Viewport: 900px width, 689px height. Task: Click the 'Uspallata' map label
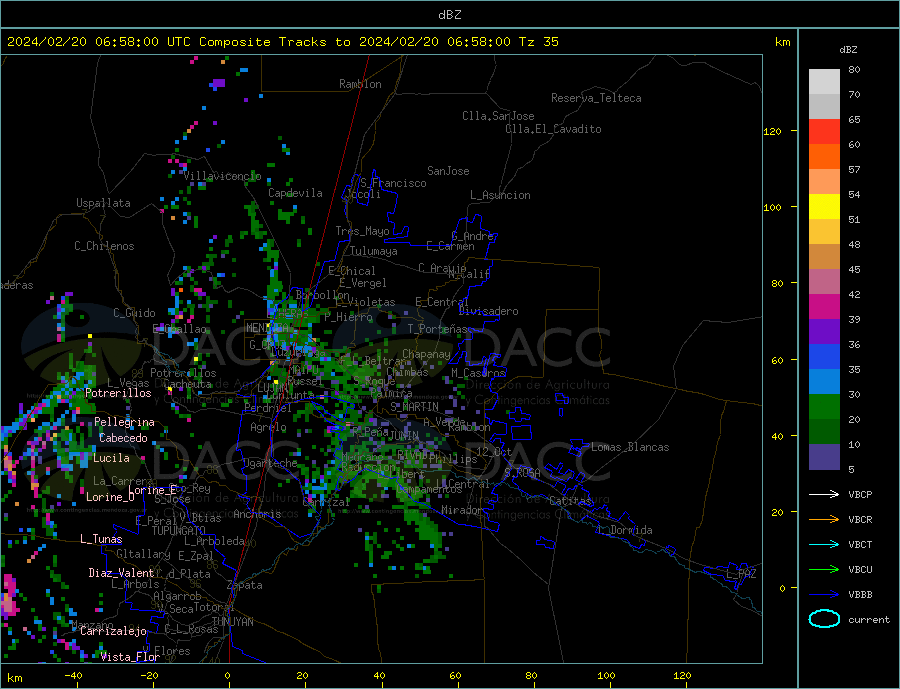point(103,203)
